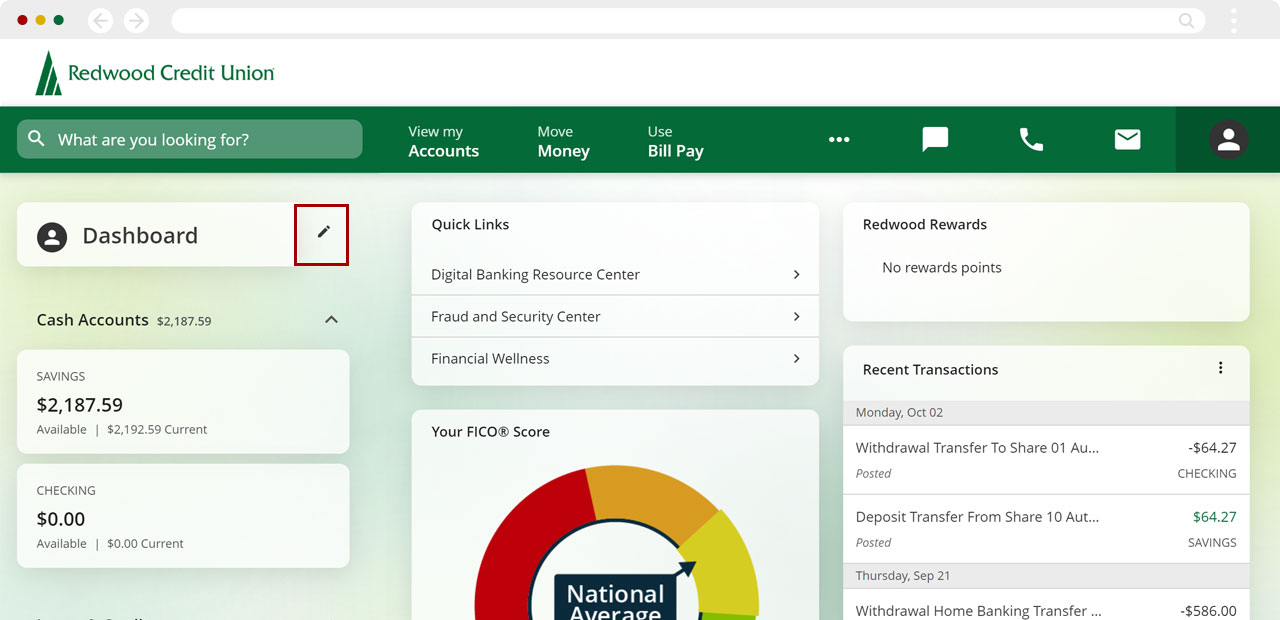The image size is (1280, 620).
Task: Click chevron beside Digital Banking Resource Center
Action: 796,274
